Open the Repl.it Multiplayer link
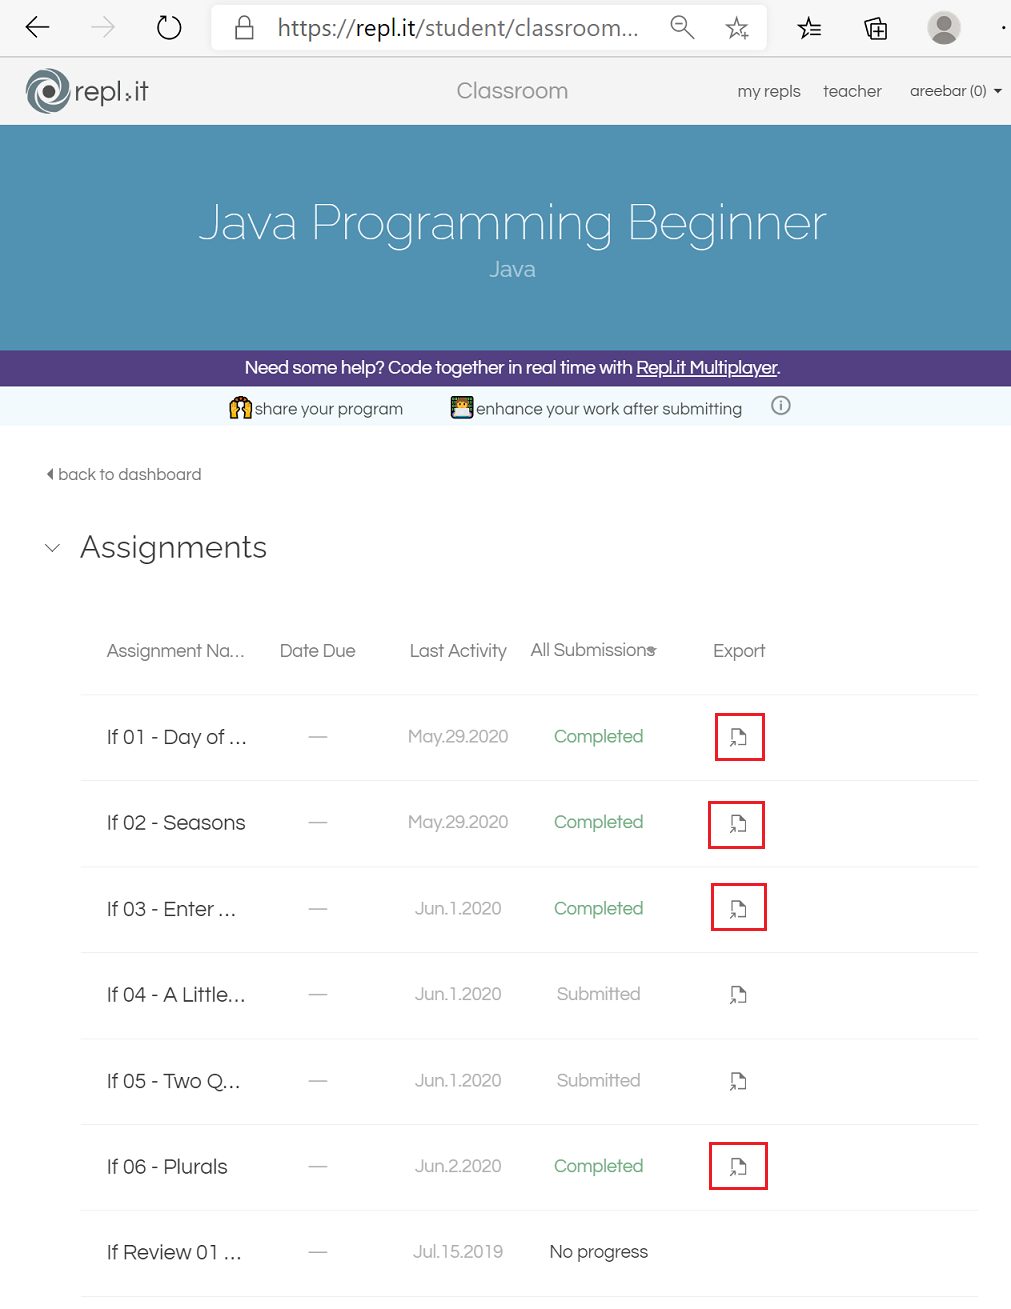The width and height of the screenshot is (1011, 1309). [x=706, y=368]
